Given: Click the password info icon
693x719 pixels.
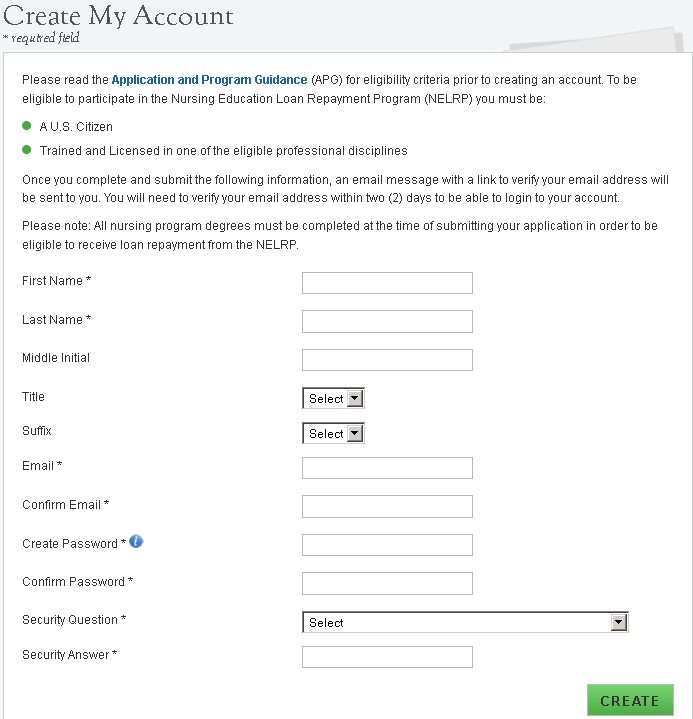Looking at the screenshot, I should [137, 542].
